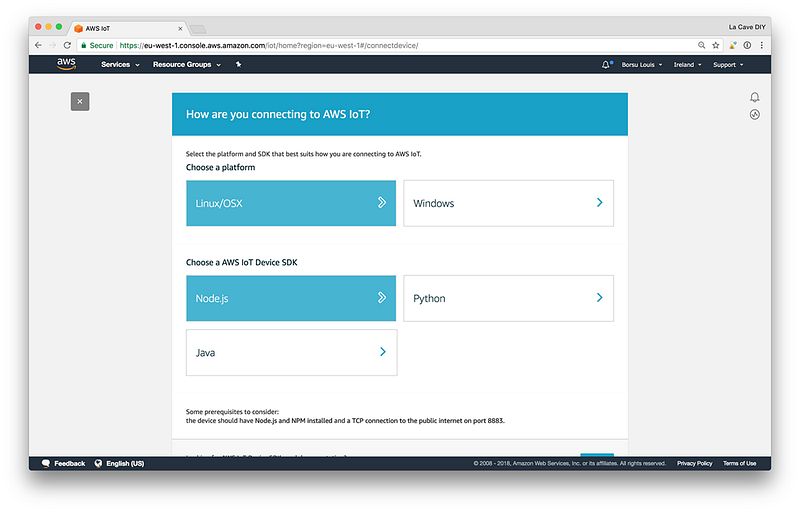
Task: Choose the Python SDK tile
Action: coord(508,298)
